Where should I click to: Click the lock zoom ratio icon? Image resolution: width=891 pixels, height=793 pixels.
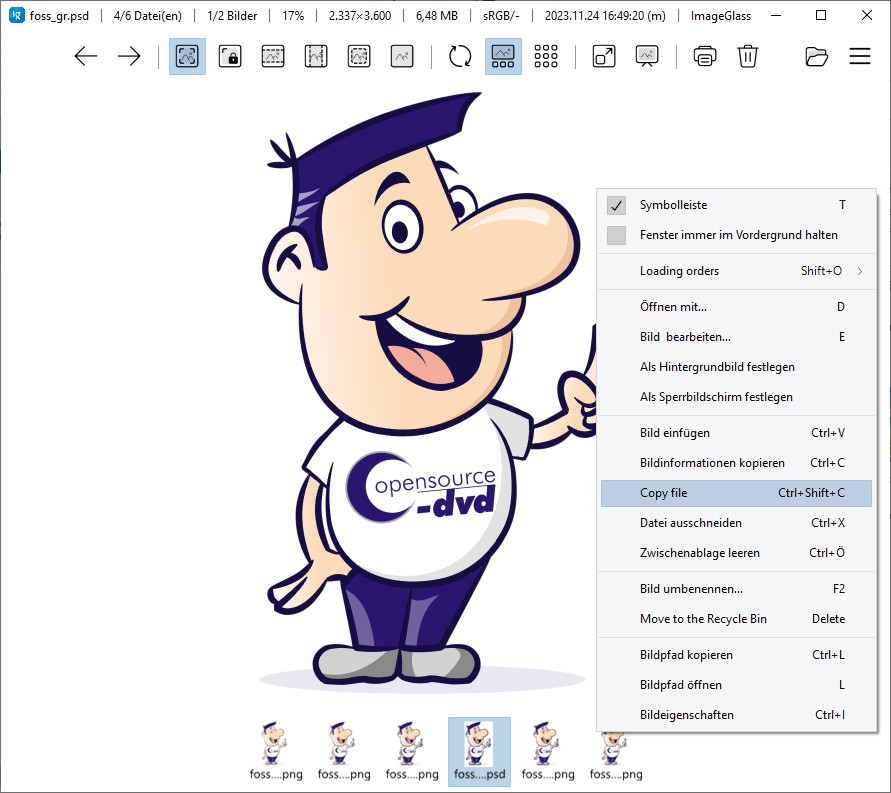pos(230,57)
